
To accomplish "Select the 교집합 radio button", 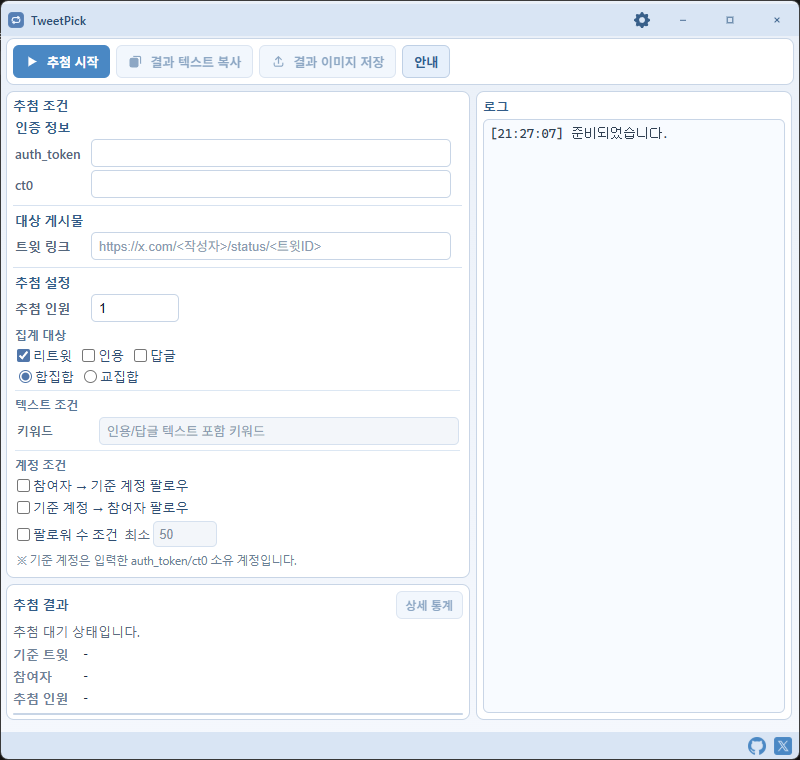I will point(91,376).
